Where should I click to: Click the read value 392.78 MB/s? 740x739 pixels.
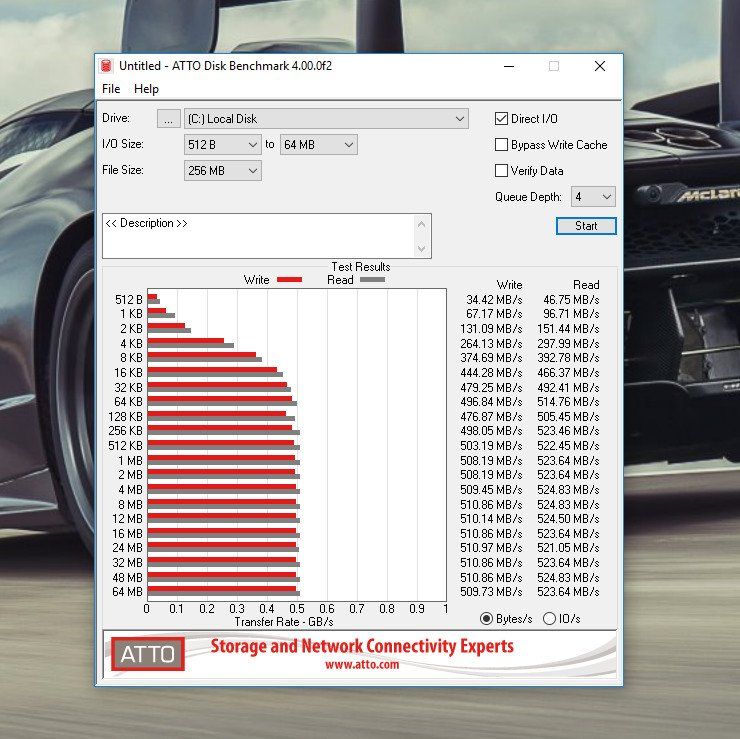pyautogui.click(x=568, y=358)
